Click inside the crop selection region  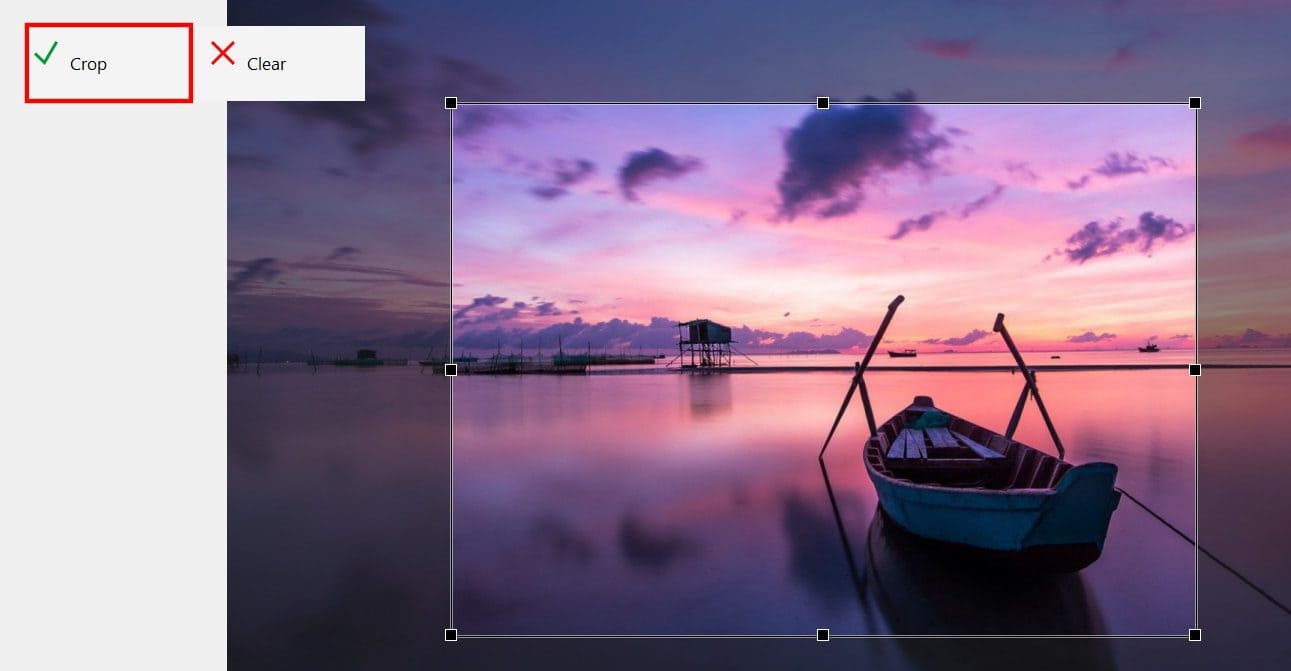(700, 450)
